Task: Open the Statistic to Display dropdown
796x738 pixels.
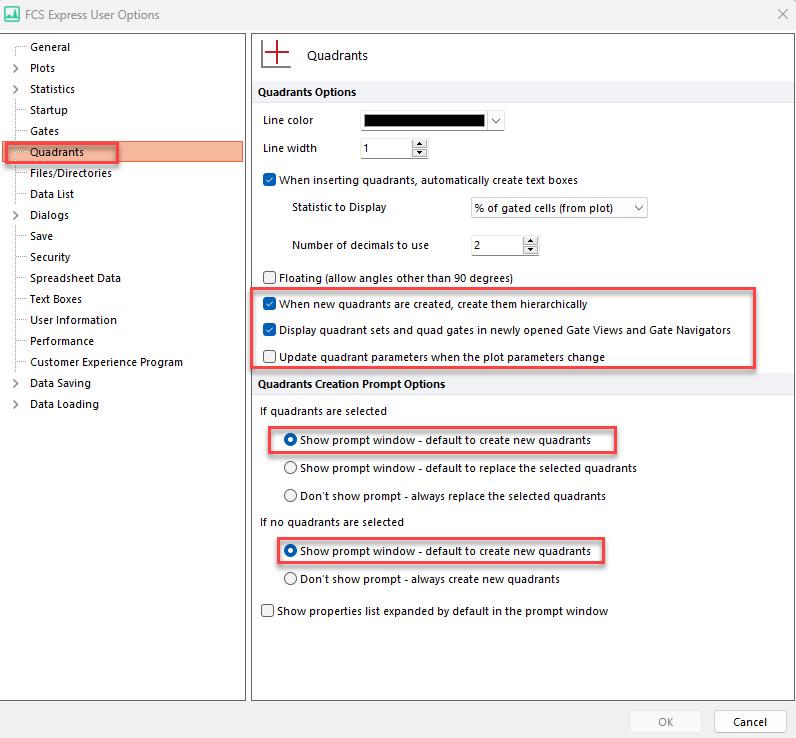Action: [559, 208]
